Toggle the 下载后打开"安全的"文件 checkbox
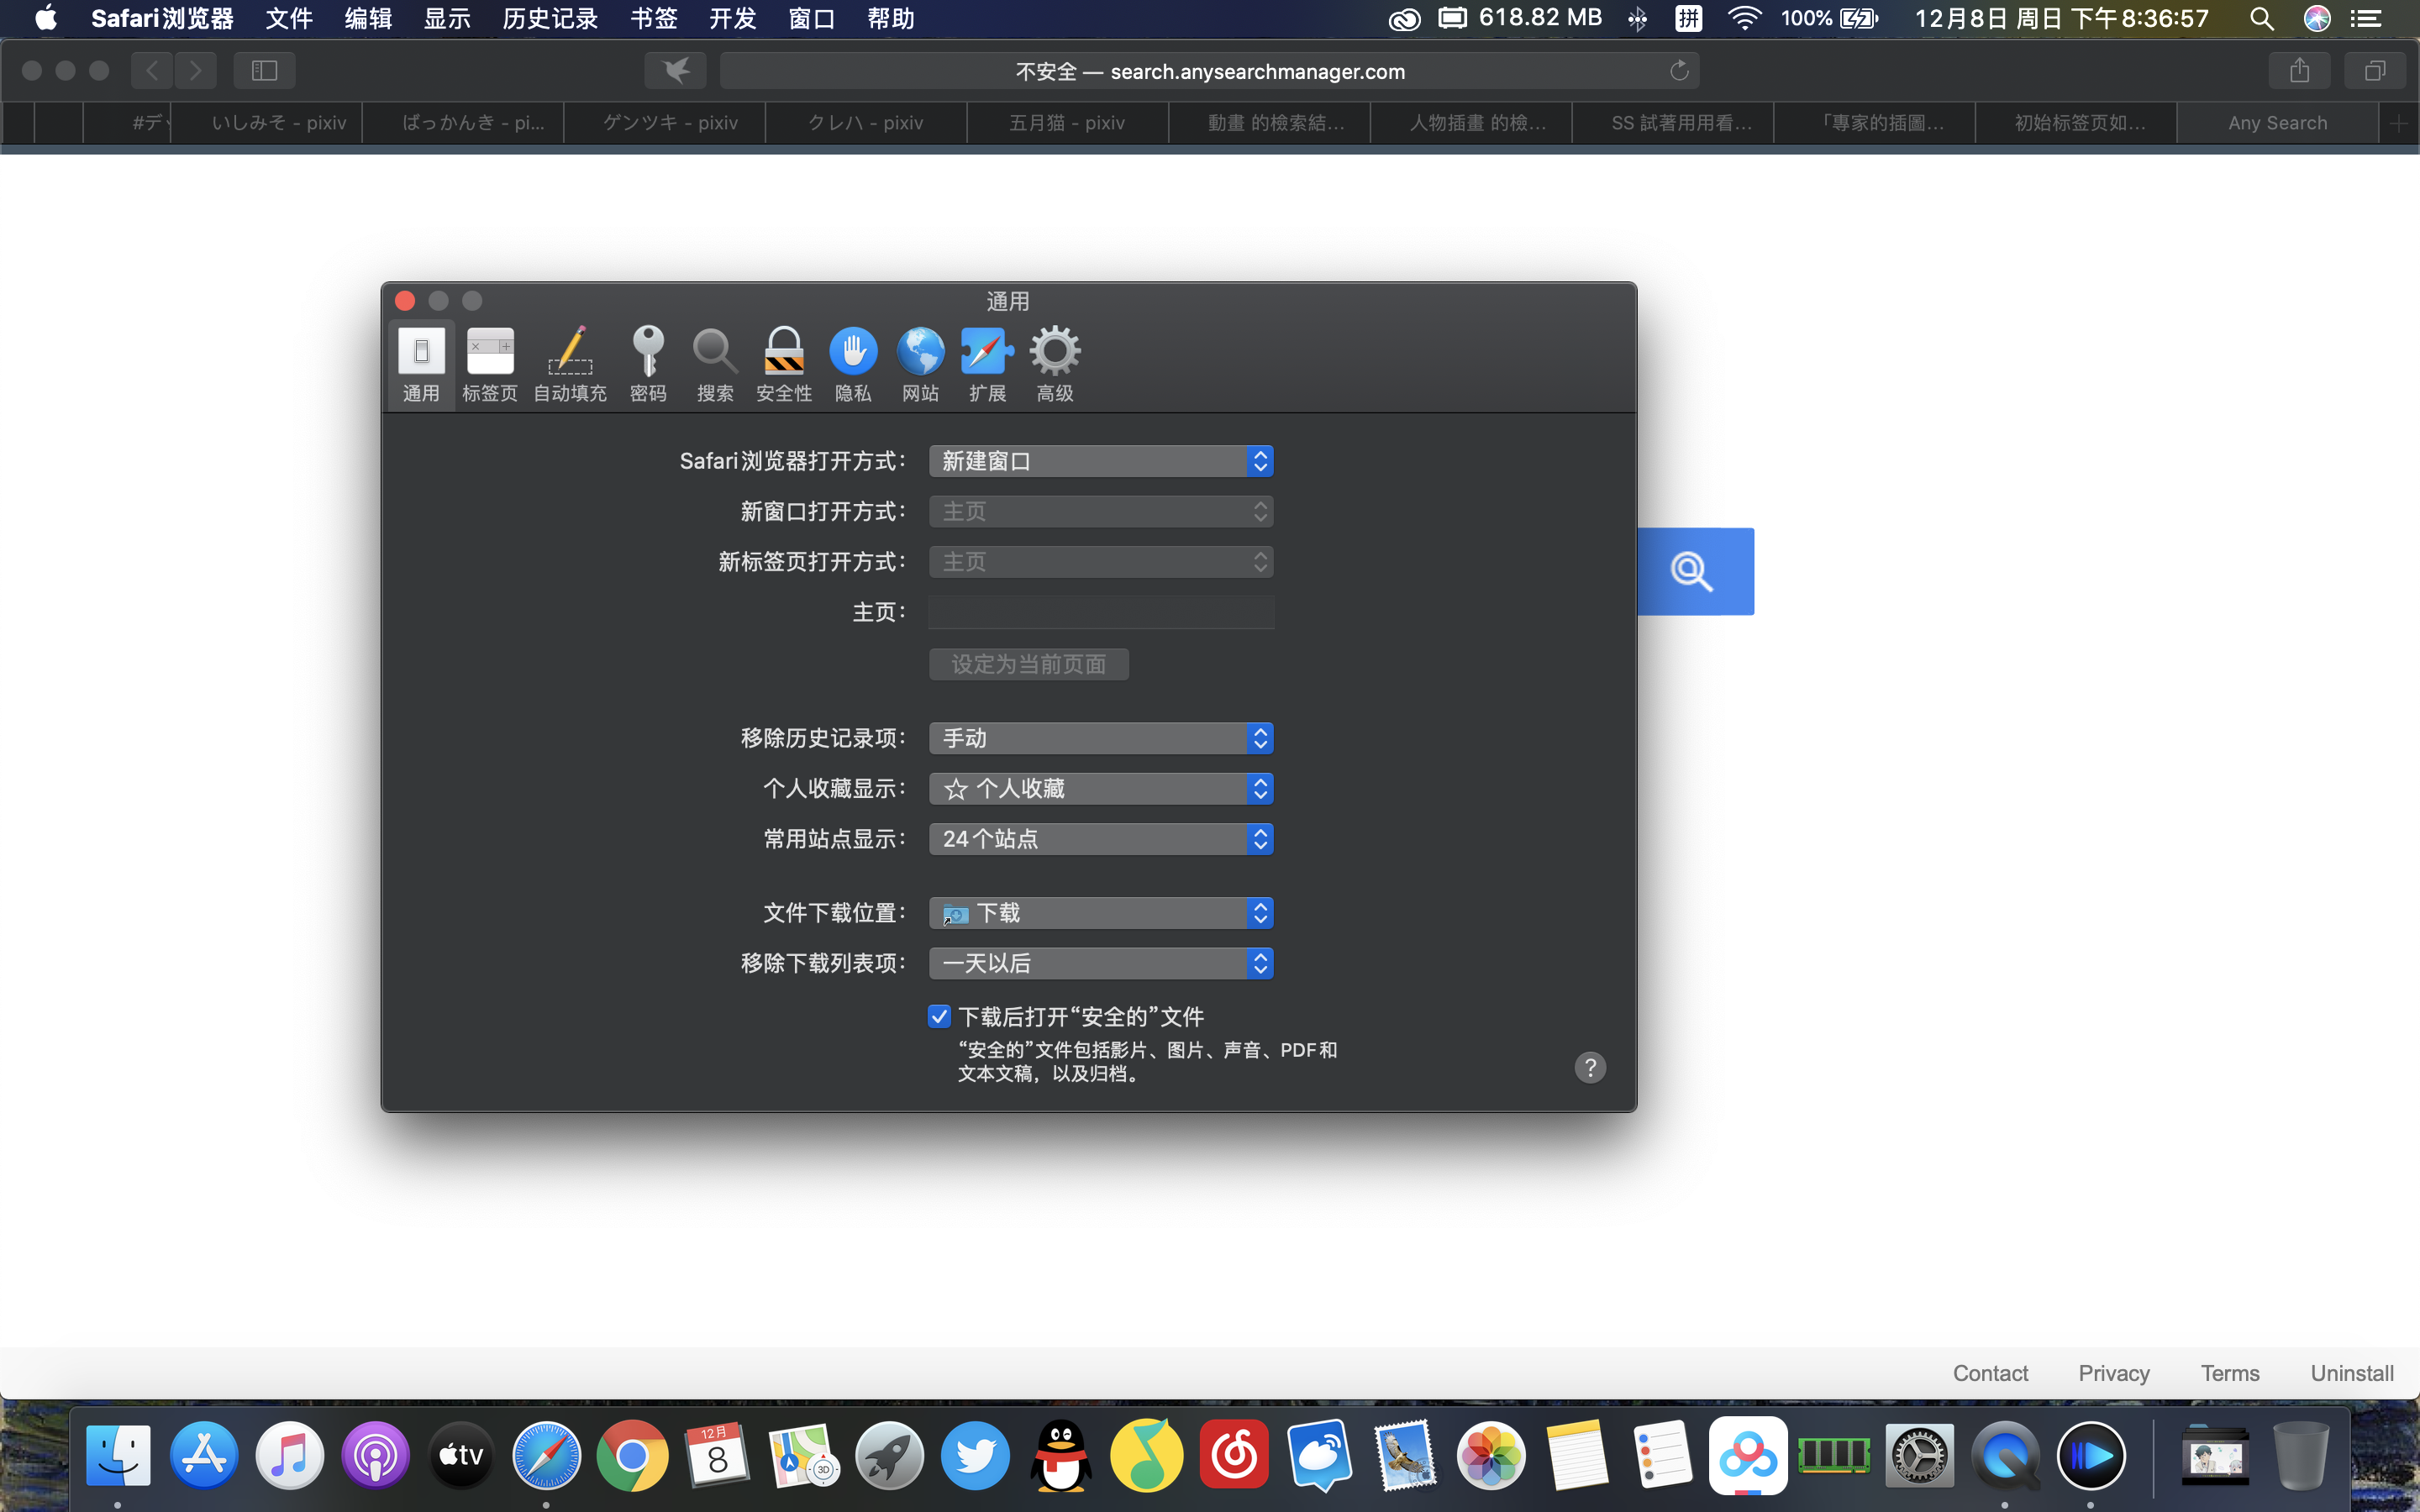The image size is (2420, 1512). point(938,1017)
